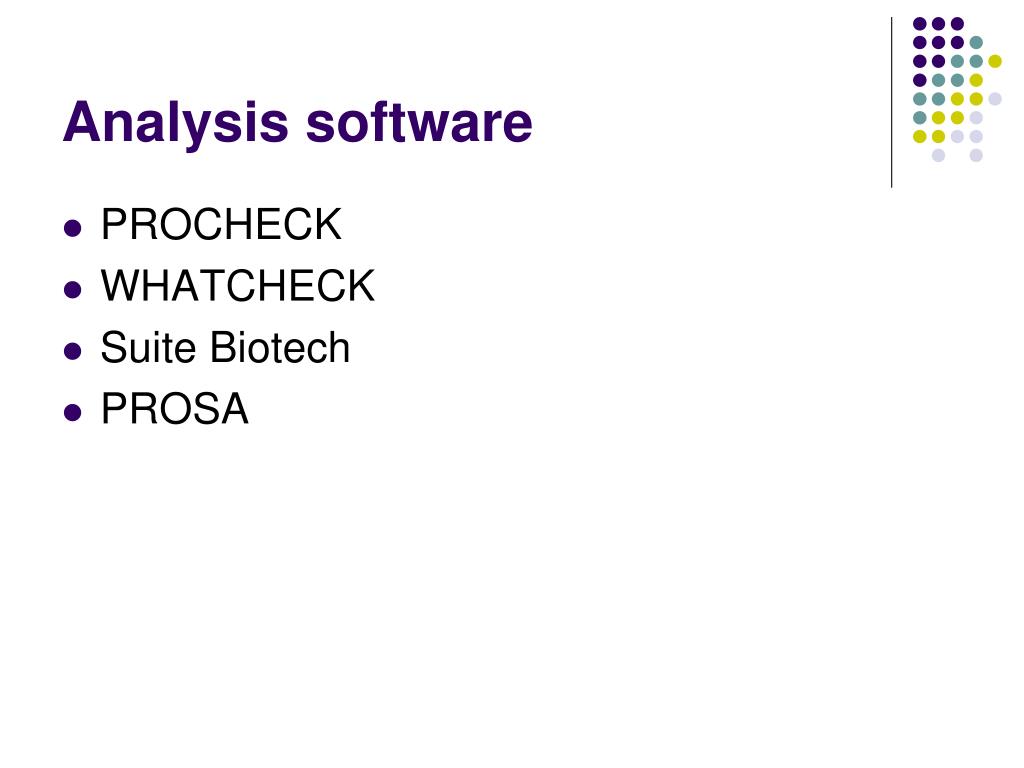The width and height of the screenshot is (1024, 768).
Task: Select the Suite Biotech bullet text
Action: tap(225, 347)
